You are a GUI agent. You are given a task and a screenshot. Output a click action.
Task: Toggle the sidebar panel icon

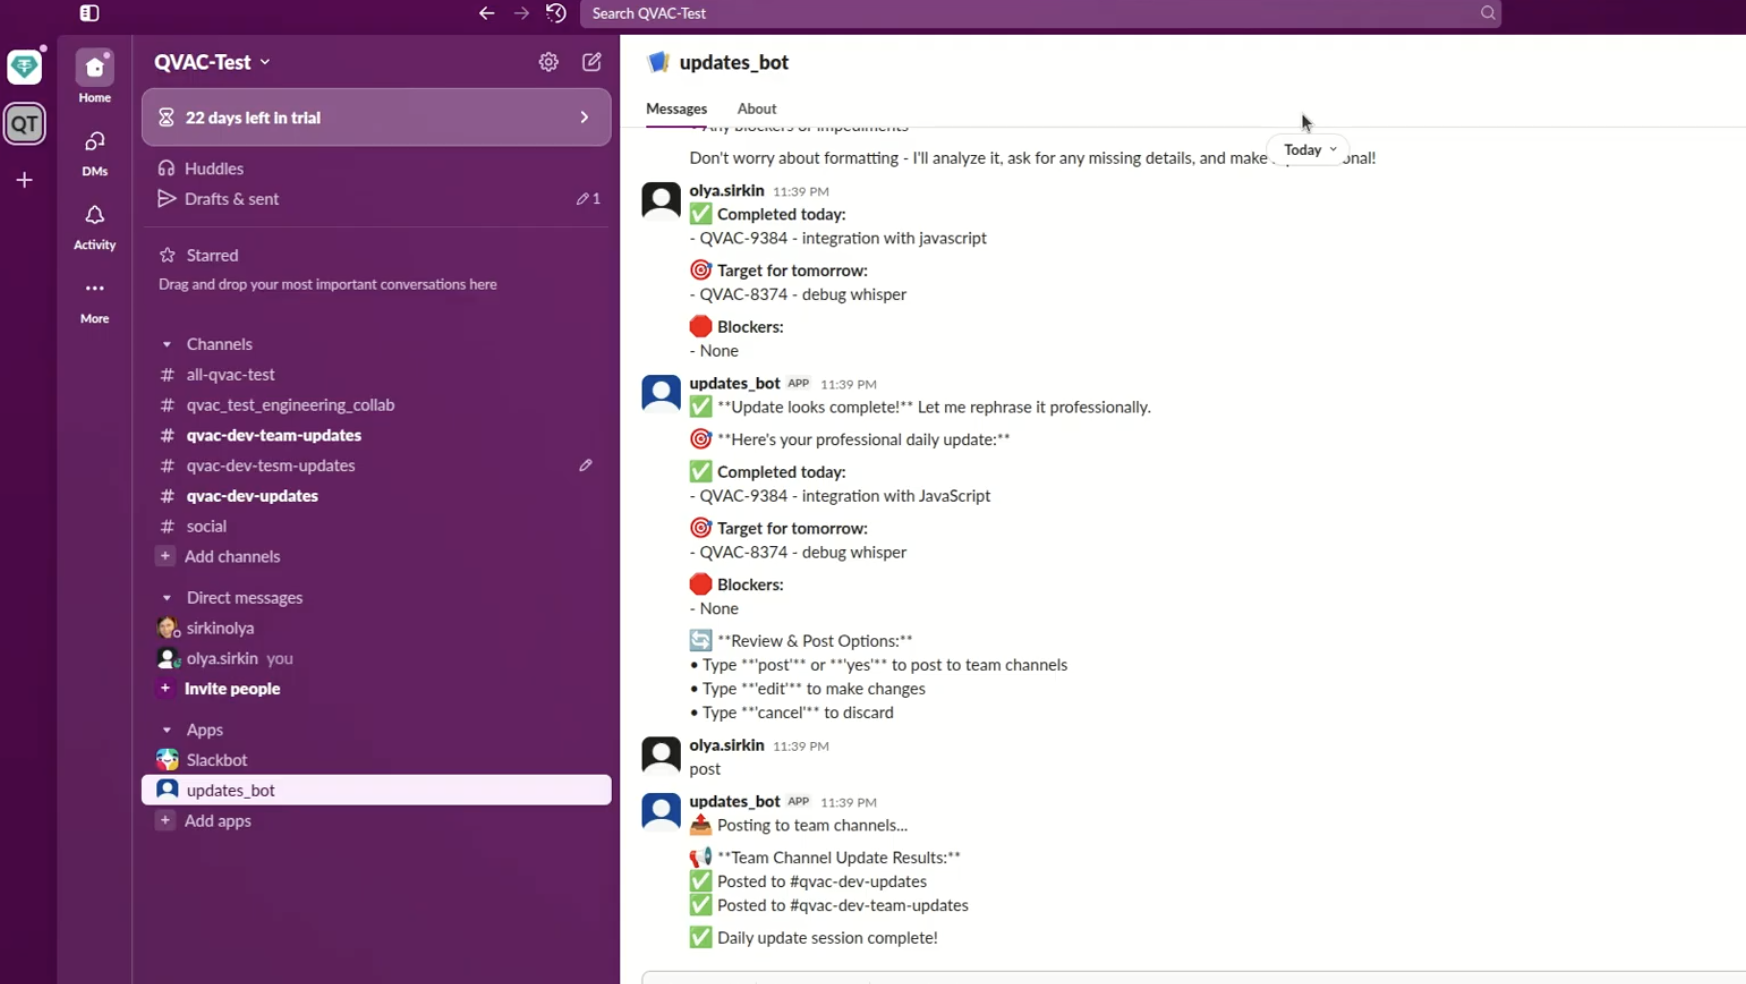click(89, 13)
